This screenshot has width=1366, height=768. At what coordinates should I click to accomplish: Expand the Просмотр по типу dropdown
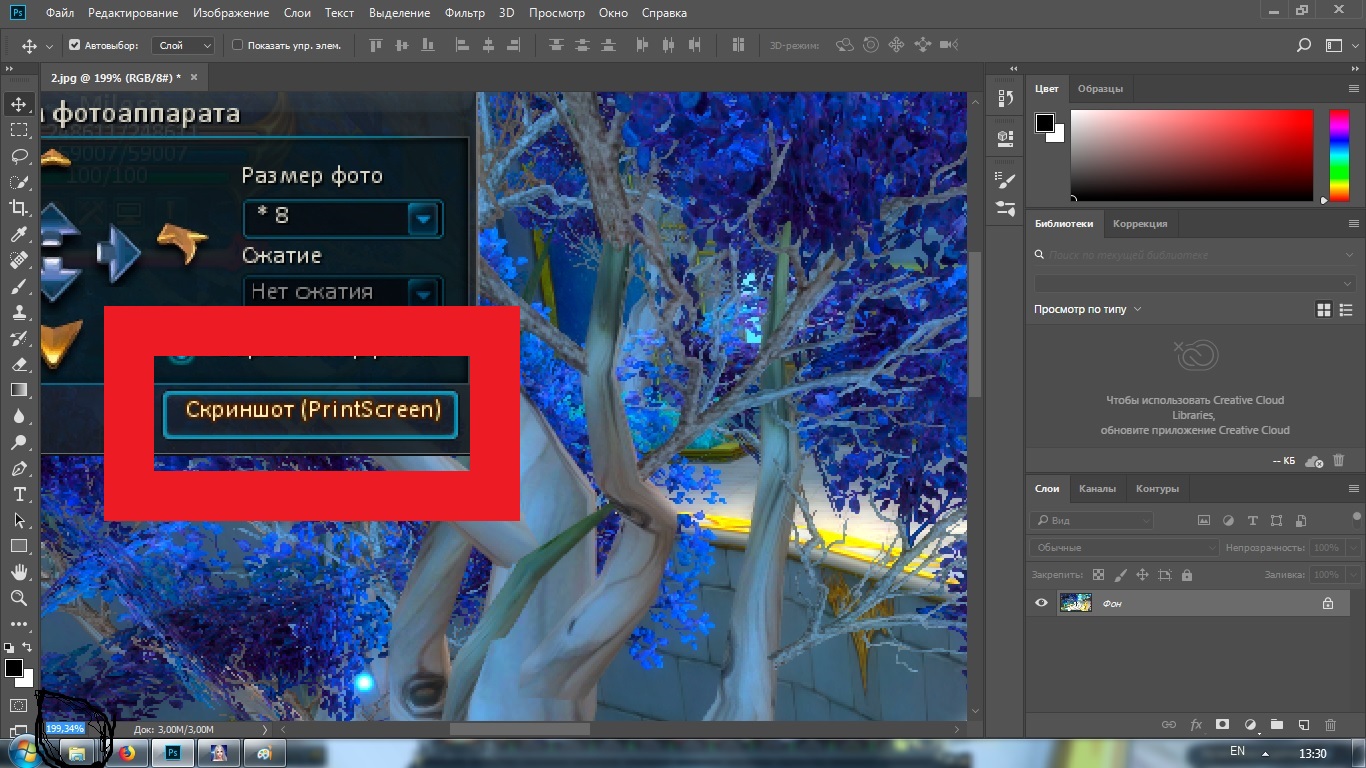tap(1088, 309)
